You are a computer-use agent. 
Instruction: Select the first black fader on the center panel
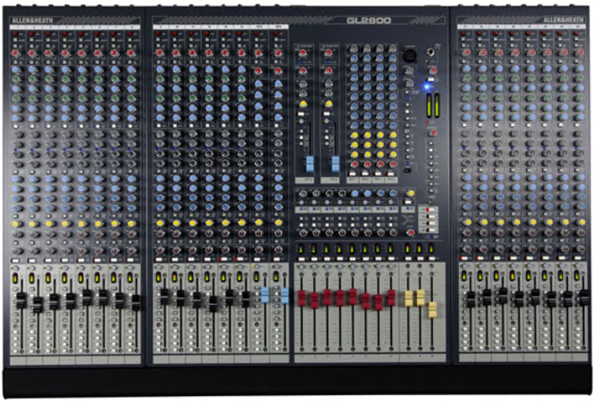coord(165,297)
